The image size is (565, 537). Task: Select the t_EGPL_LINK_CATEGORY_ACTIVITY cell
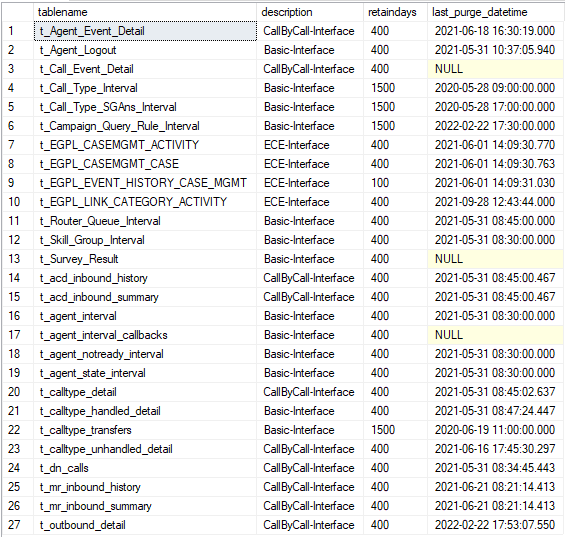pyautogui.click(x=145, y=202)
